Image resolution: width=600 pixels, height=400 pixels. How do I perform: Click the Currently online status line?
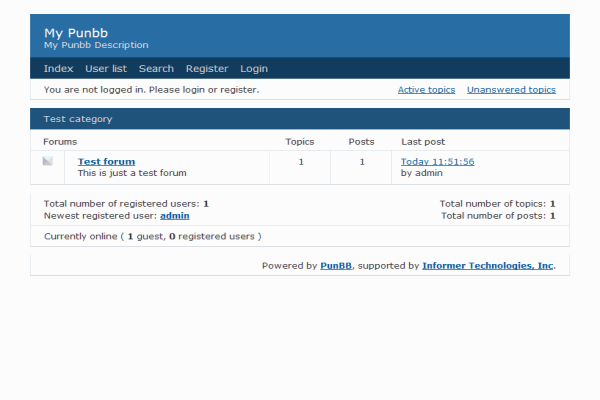click(153, 237)
